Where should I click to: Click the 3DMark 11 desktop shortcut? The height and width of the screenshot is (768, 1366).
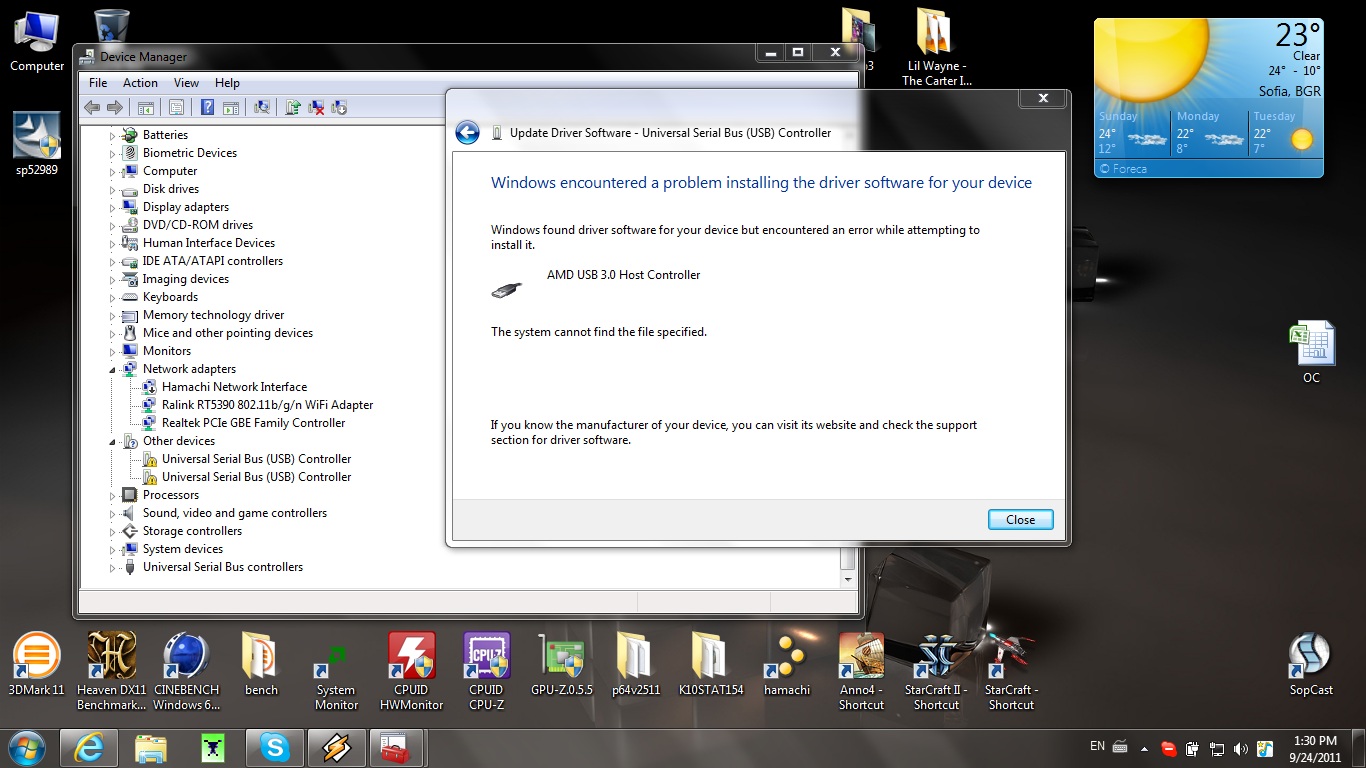click(36, 664)
